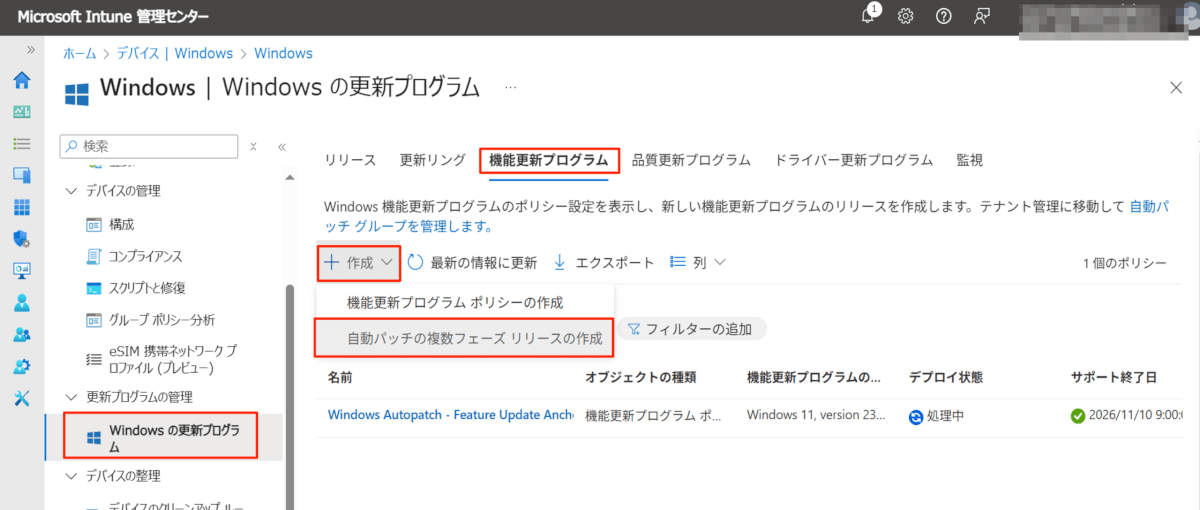Open Dashboard chart icon in left rail
The height and width of the screenshot is (510, 1200).
pos(21,112)
